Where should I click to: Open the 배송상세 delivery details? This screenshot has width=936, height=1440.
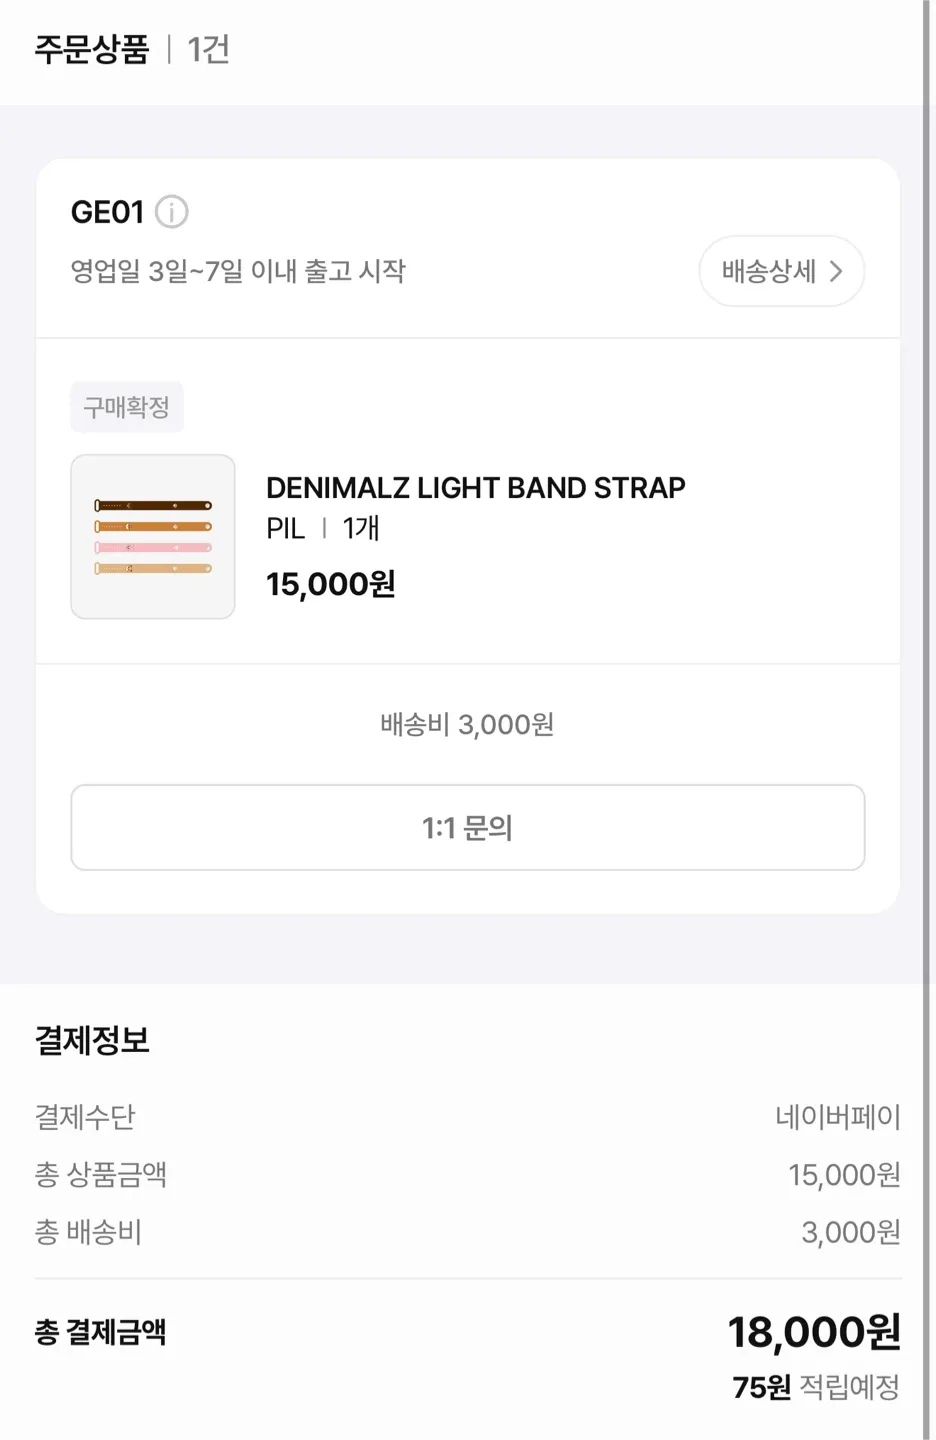click(780, 271)
